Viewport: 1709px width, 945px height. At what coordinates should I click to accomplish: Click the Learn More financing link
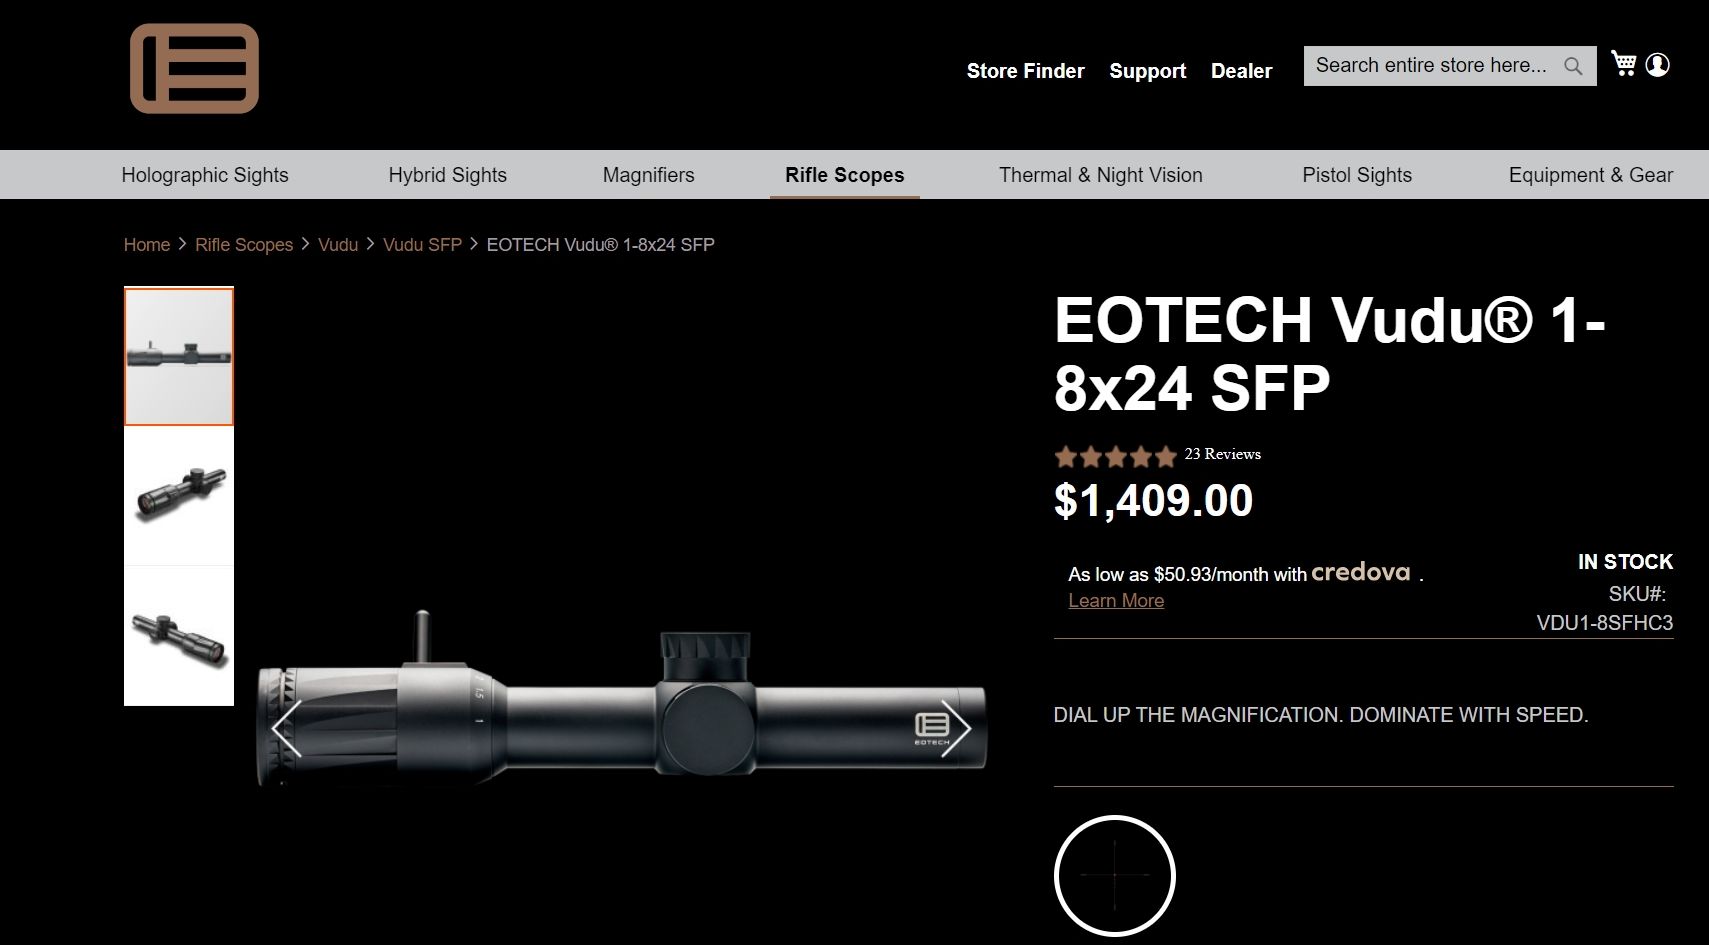click(1116, 600)
